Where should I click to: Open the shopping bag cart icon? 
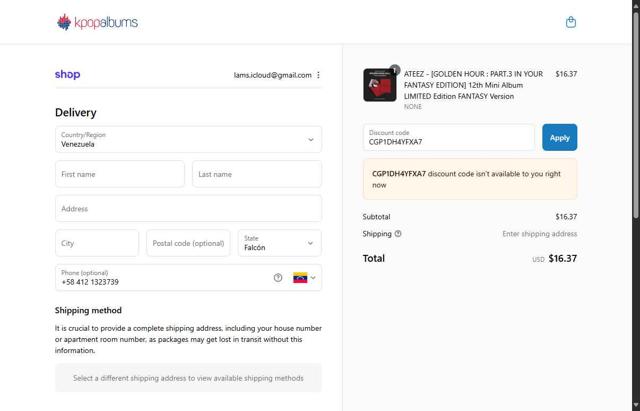pyautogui.click(x=571, y=22)
